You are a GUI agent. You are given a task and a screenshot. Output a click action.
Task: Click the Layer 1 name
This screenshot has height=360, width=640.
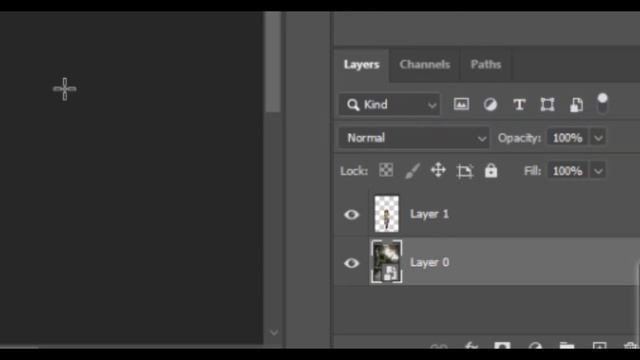pos(429,214)
